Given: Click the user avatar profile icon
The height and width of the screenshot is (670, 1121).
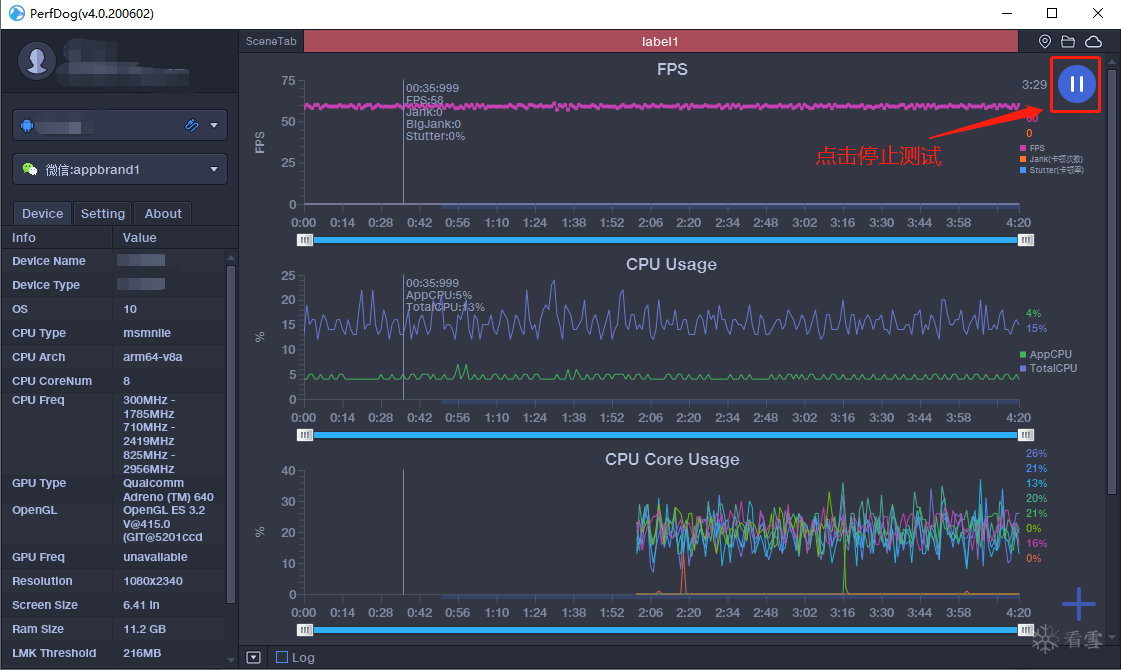Looking at the screenshot, I should tap(37, 61).
